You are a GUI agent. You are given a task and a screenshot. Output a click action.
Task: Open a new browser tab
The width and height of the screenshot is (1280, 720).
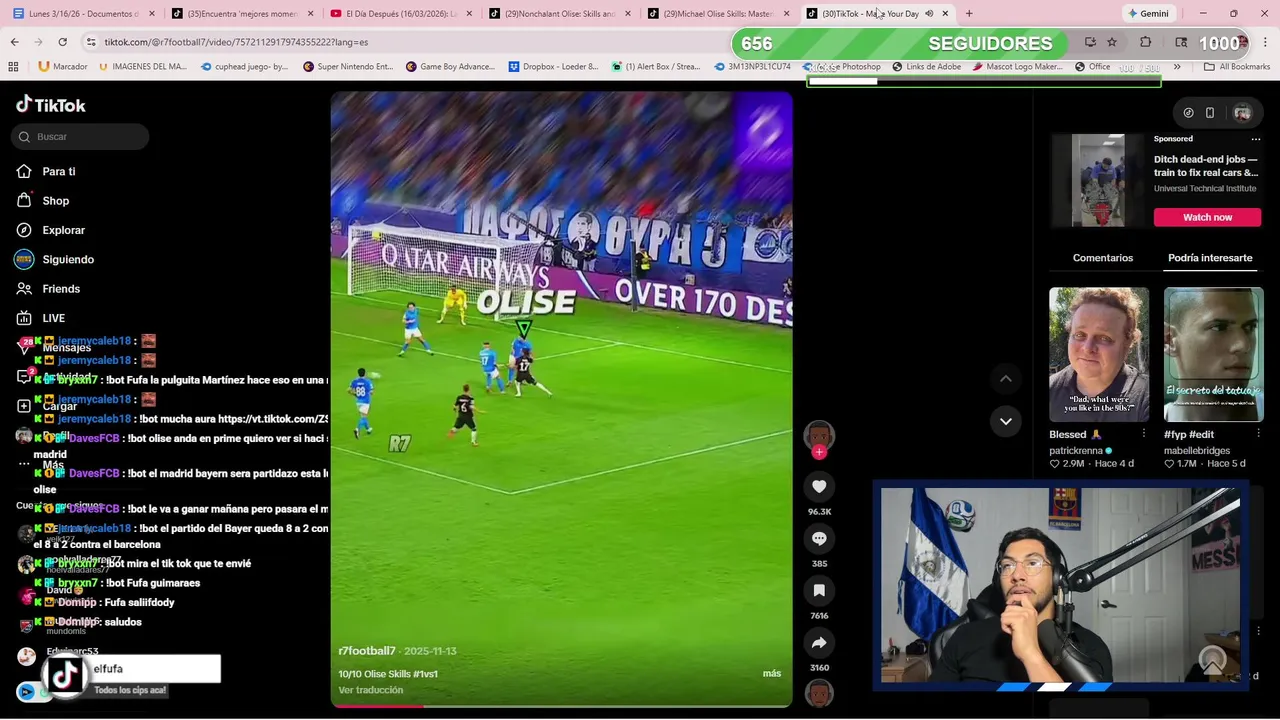[x=968, y=14]
